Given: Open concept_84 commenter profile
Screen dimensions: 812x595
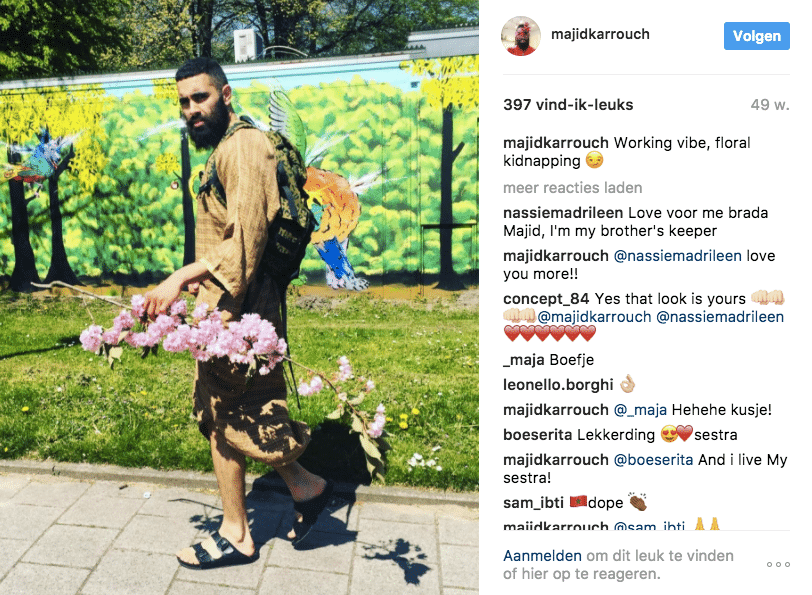Looking at the screenshot, I should (x=546, y=299).
